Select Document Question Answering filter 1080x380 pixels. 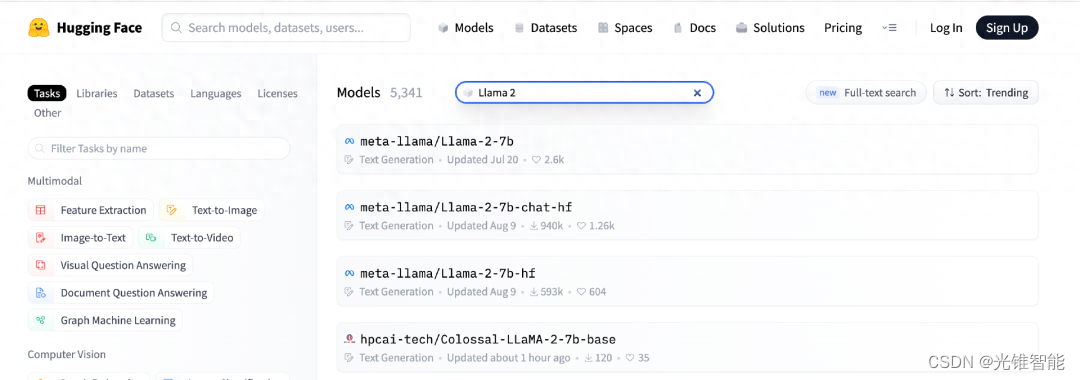[x=121, y=293]
